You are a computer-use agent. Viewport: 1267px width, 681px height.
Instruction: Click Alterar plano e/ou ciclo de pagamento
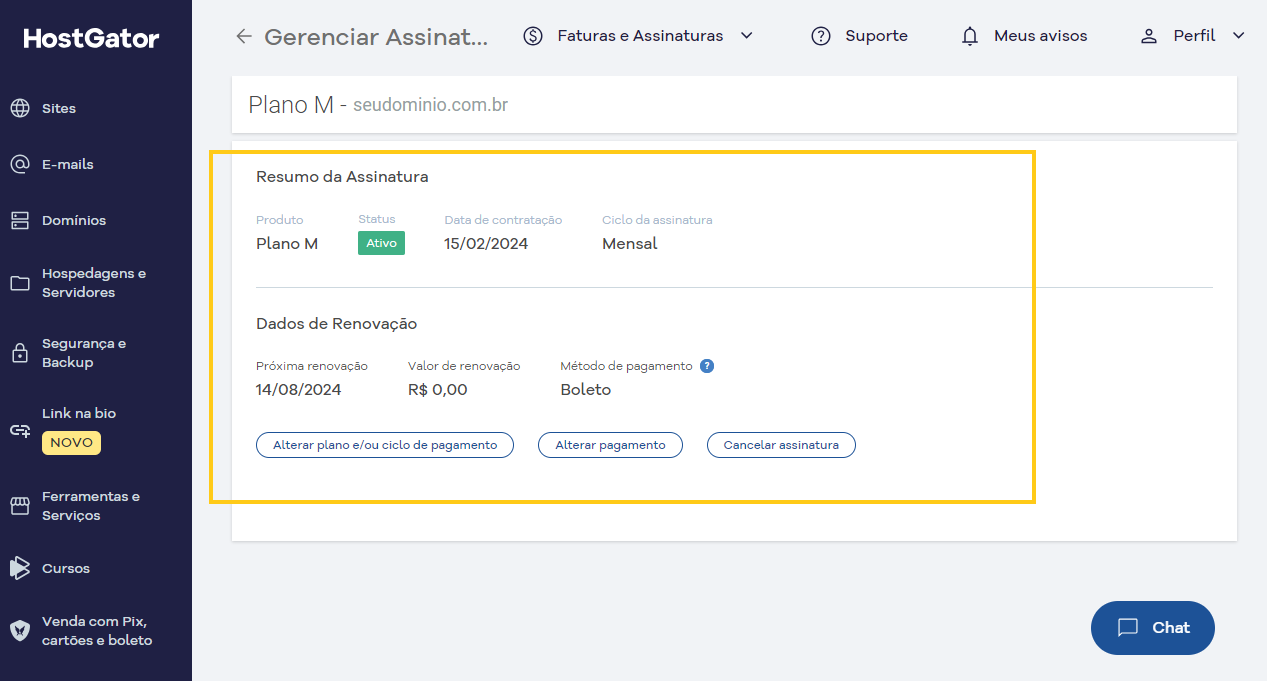385,445
